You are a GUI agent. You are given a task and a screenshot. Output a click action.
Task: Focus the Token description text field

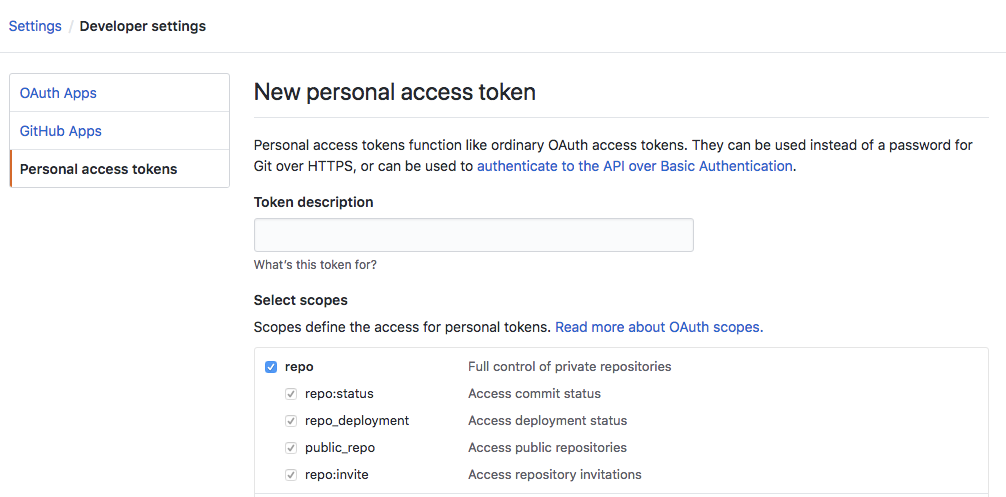point(473,235)
